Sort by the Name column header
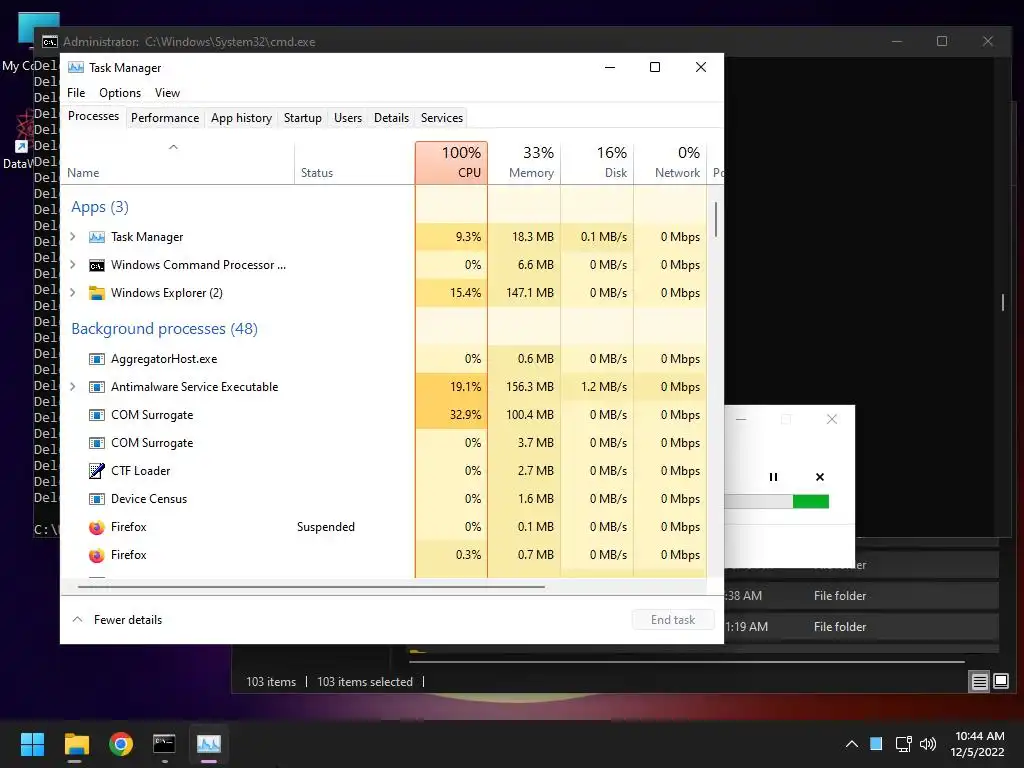1024x768 pixels. tap(177, 163)
